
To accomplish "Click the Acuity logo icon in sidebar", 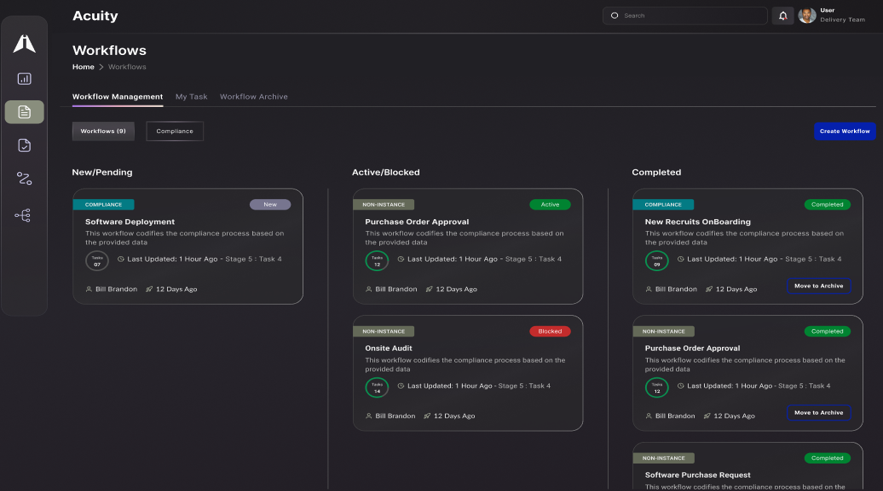I will [24, 43].
